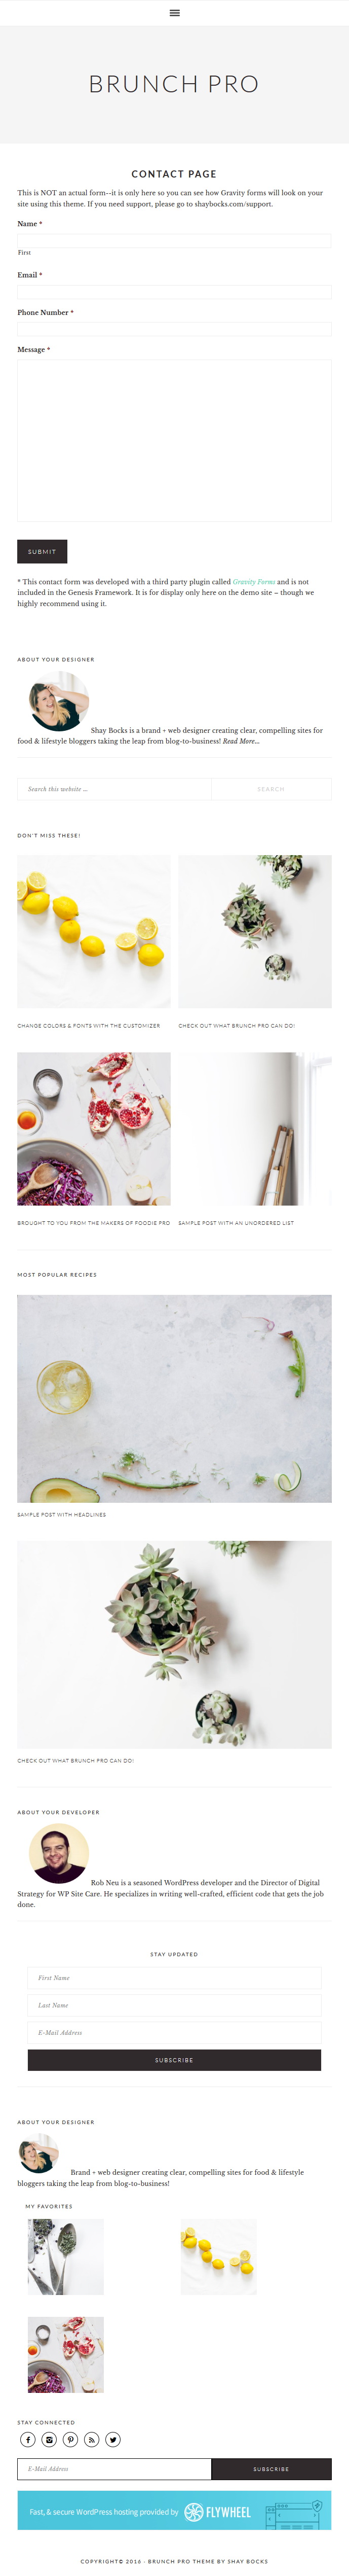Click the Email input field
349x2576 pixels.
coord(174,292)
